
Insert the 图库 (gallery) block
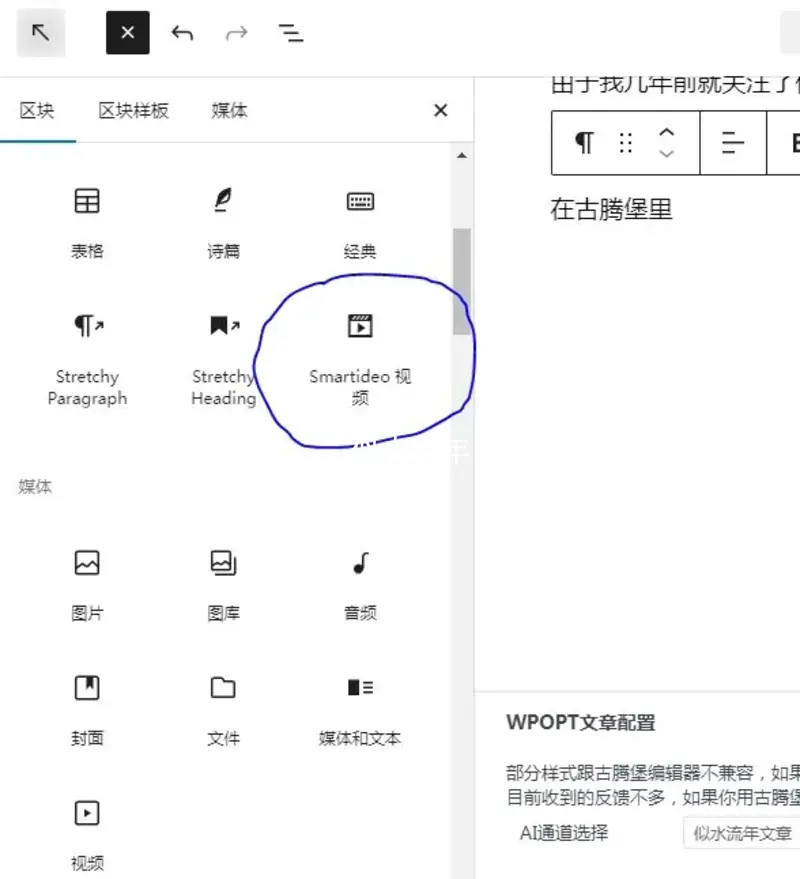[223, 583]
